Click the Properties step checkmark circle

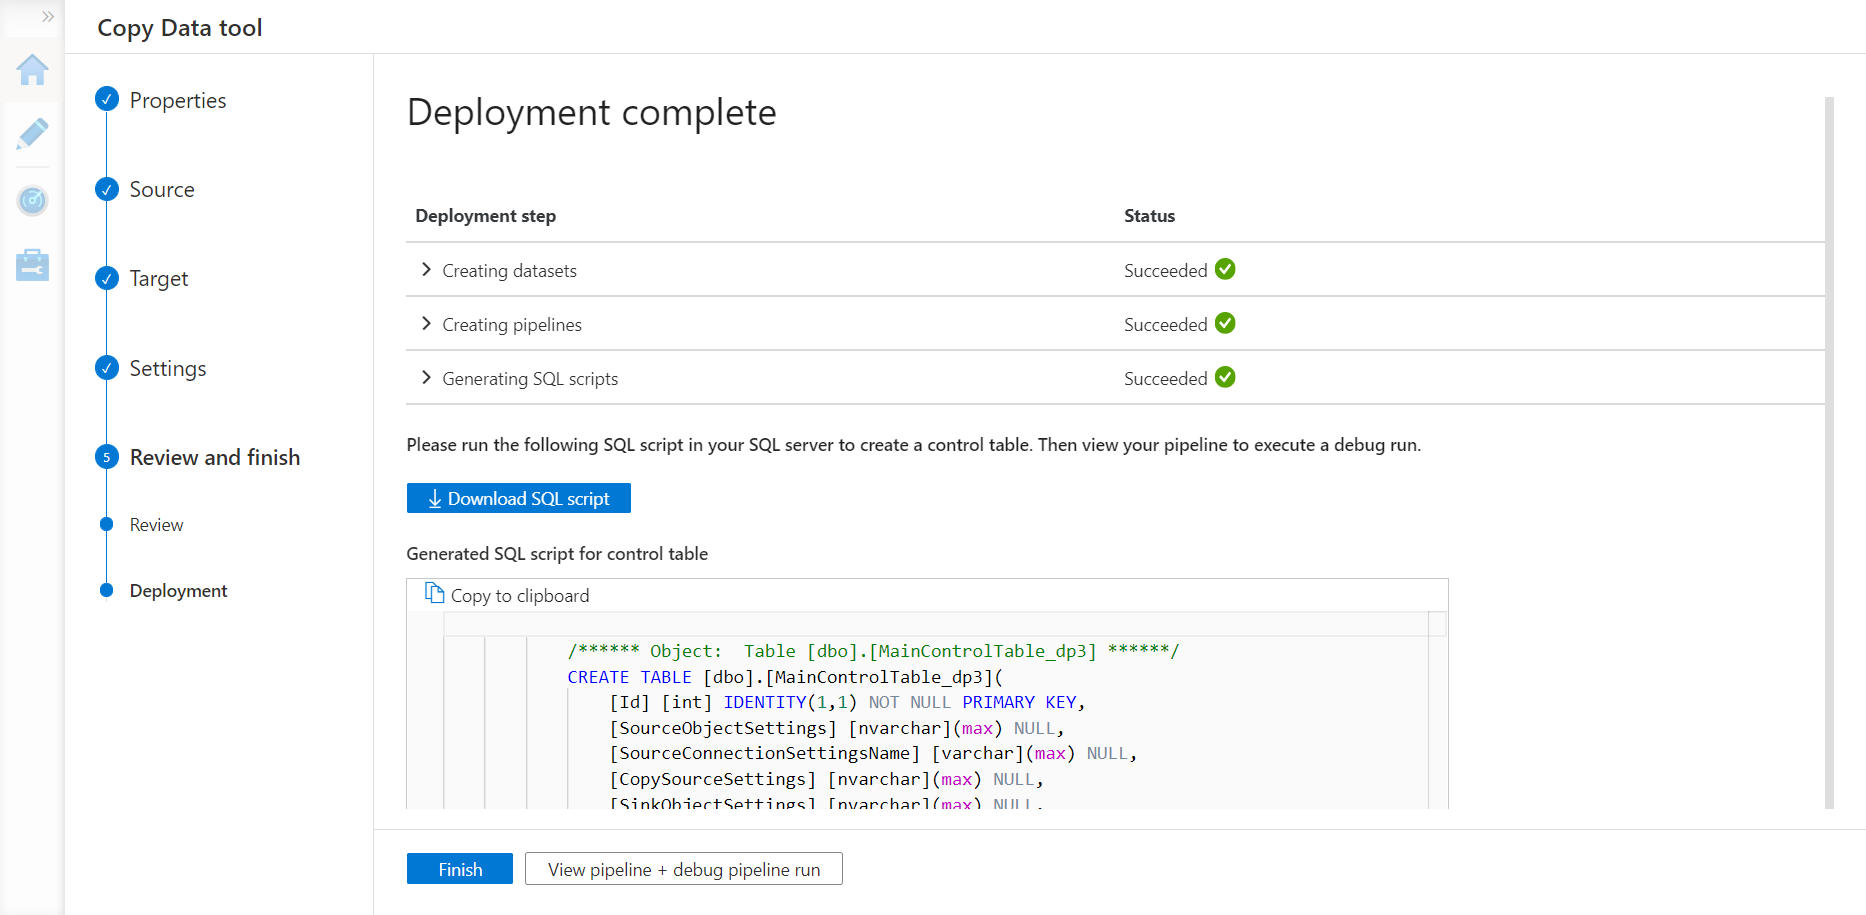[107, 99]
